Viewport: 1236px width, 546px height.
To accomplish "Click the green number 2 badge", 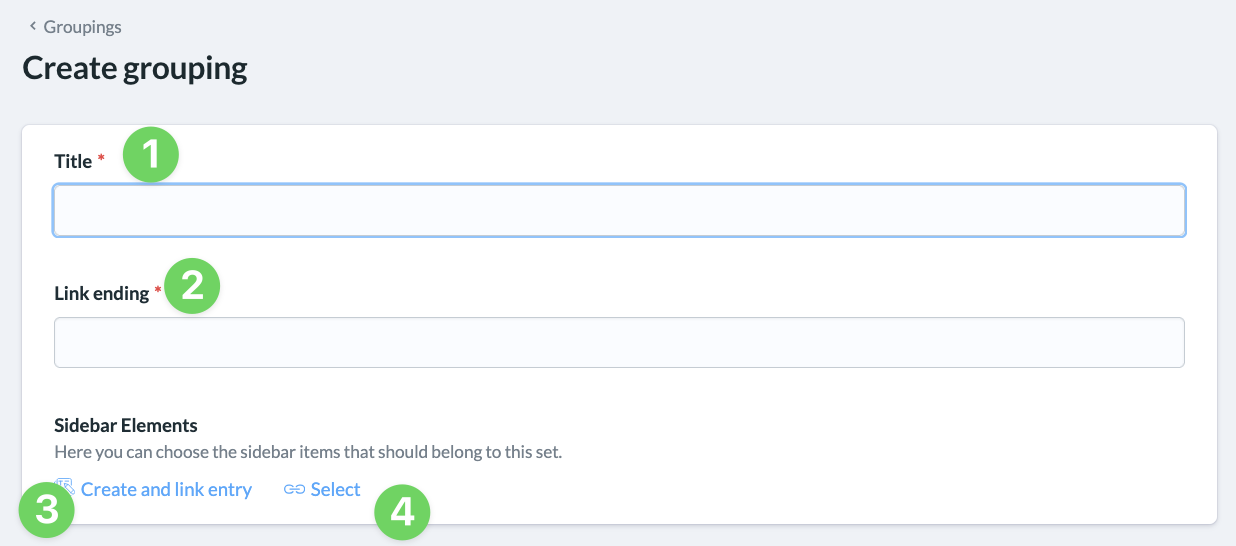I will 192,286.
